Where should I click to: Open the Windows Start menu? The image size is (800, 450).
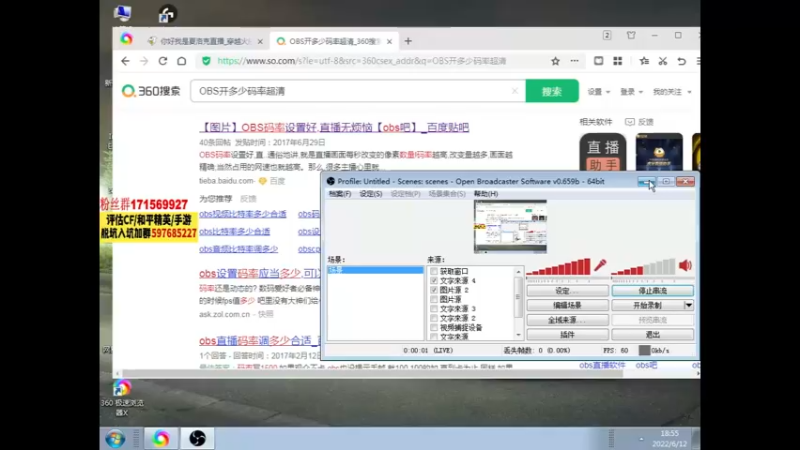pos(115,438)
